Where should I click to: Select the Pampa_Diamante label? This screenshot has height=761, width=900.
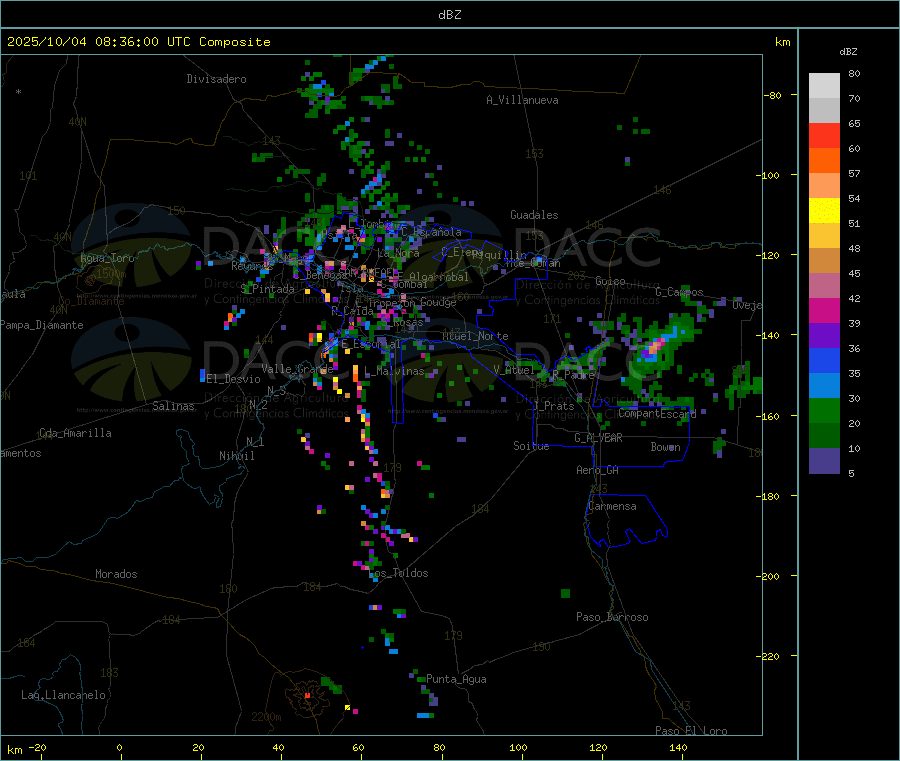click(42, 325)
